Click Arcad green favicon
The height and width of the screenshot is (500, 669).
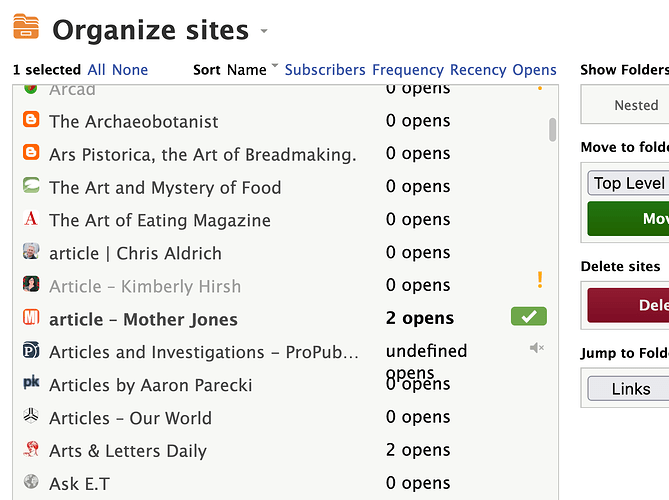pos(30,89)
